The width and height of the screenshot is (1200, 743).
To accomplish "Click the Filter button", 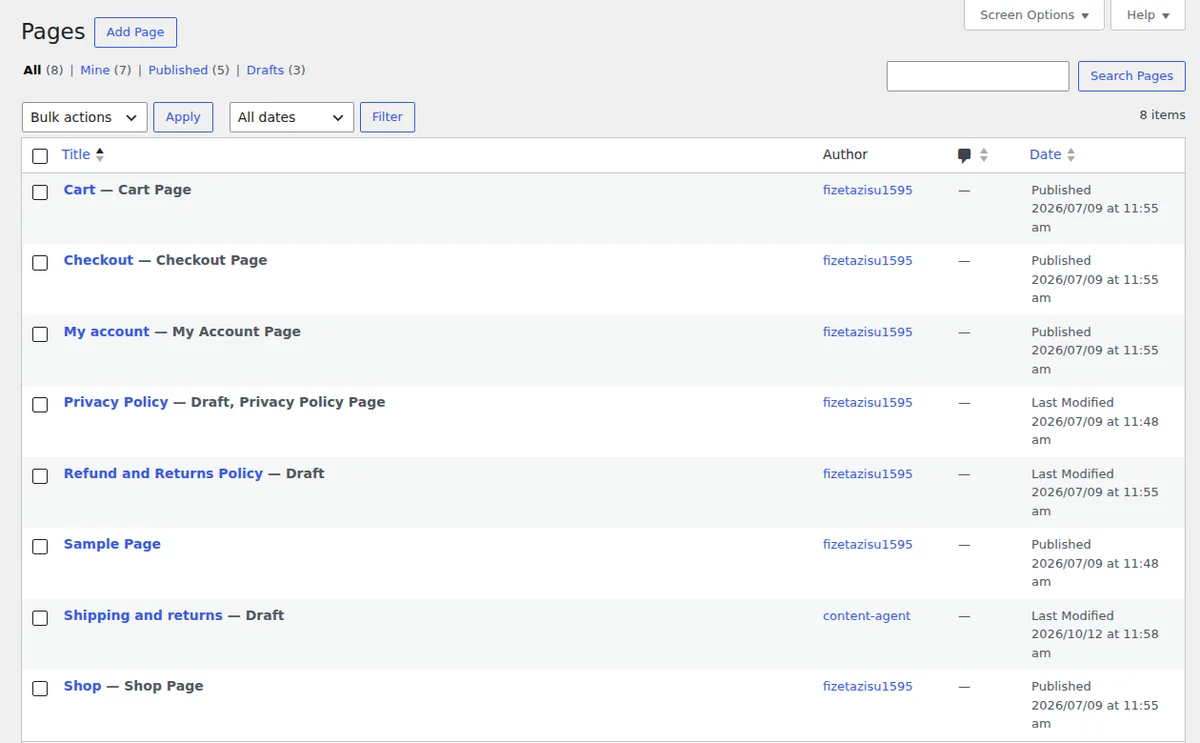I will point(387,117).
